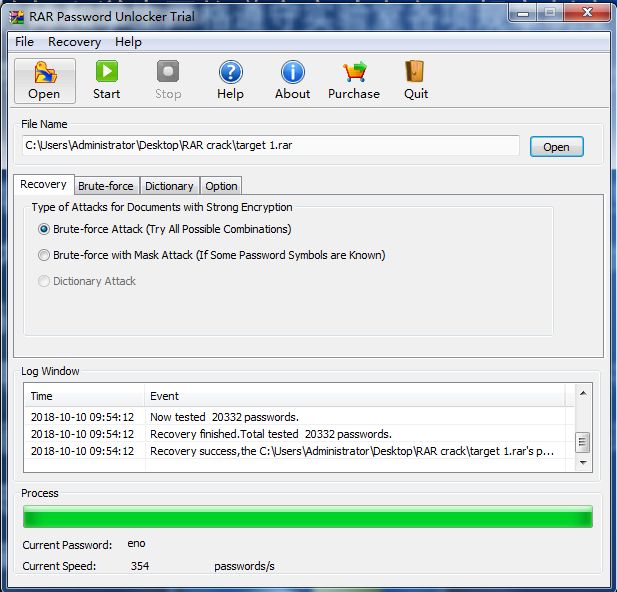Viewport: 617px width, 592px height.
Task: Select the 'Now tested 20332 passwords.' log row
Action: (299, 417)
